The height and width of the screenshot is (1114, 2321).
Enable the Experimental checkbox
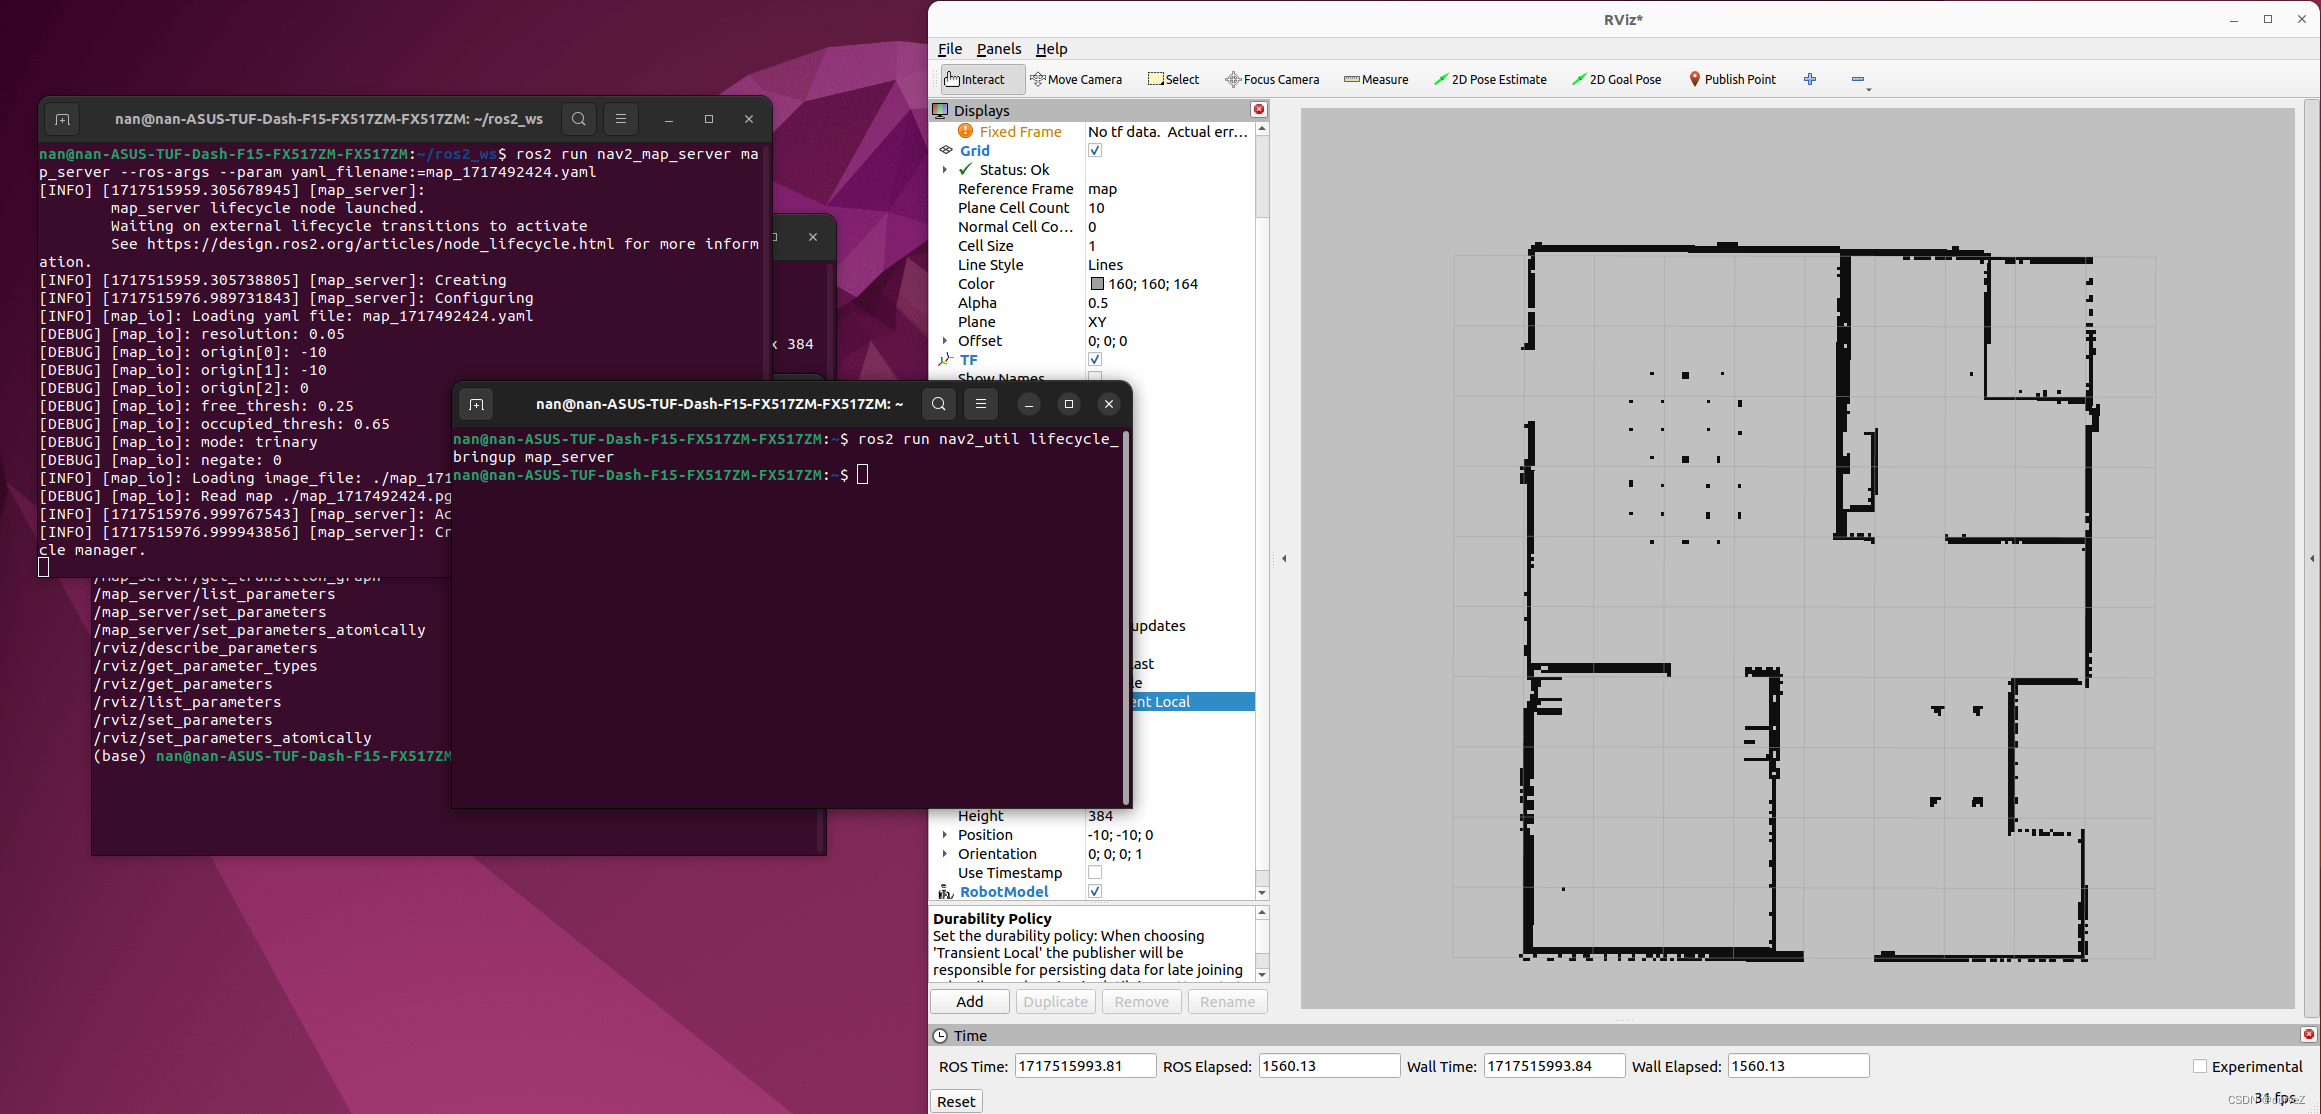click(2199, 1066)
